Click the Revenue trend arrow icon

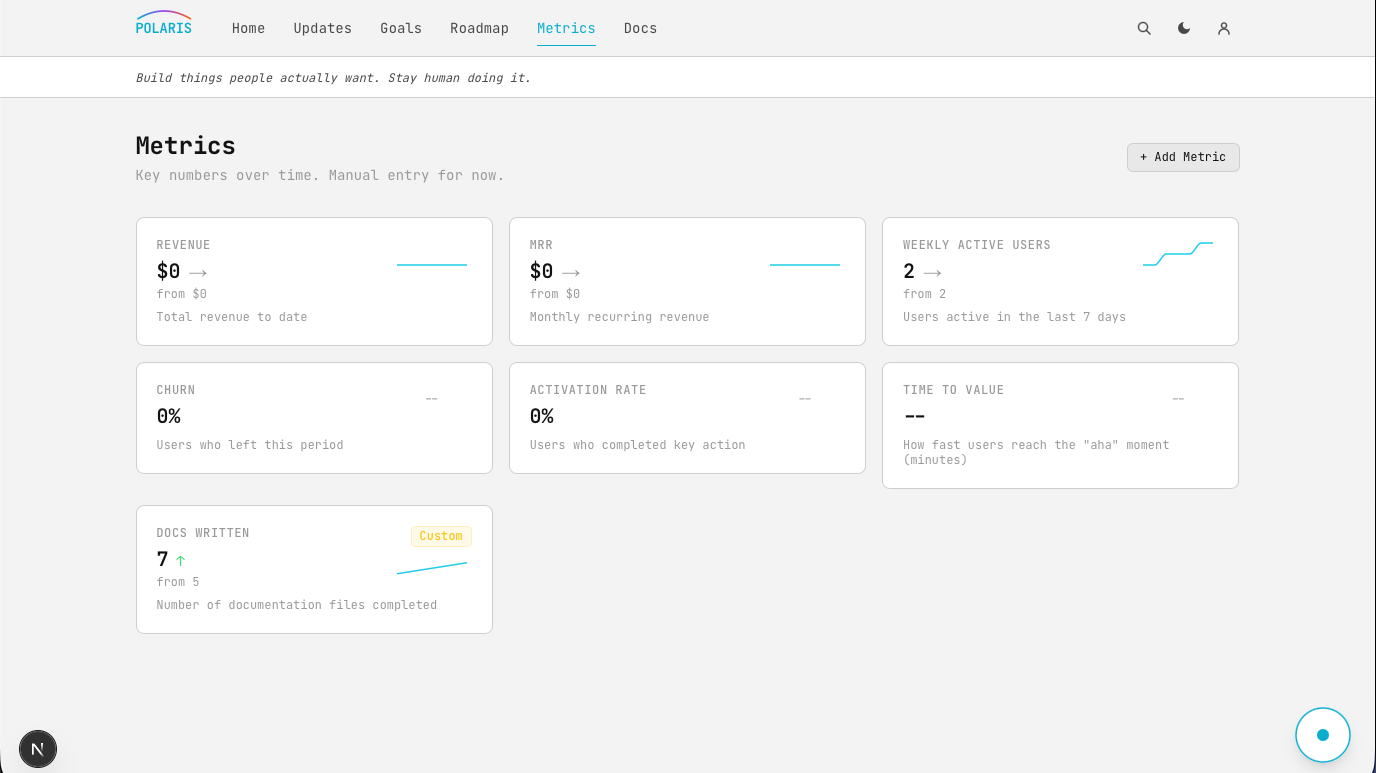click(198, 272)
